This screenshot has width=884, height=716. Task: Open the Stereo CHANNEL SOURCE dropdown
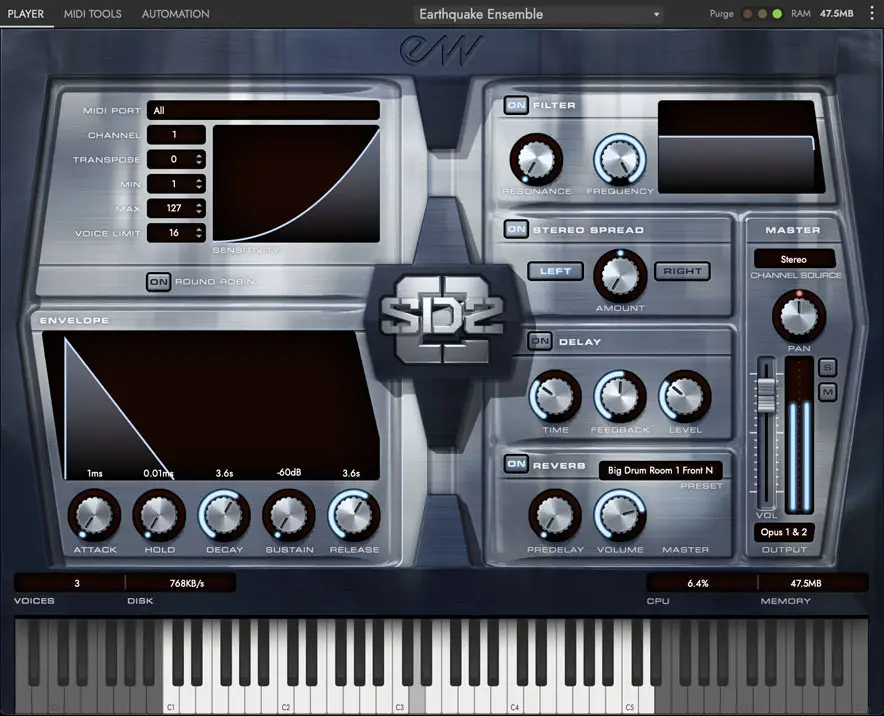pos(794,259)
